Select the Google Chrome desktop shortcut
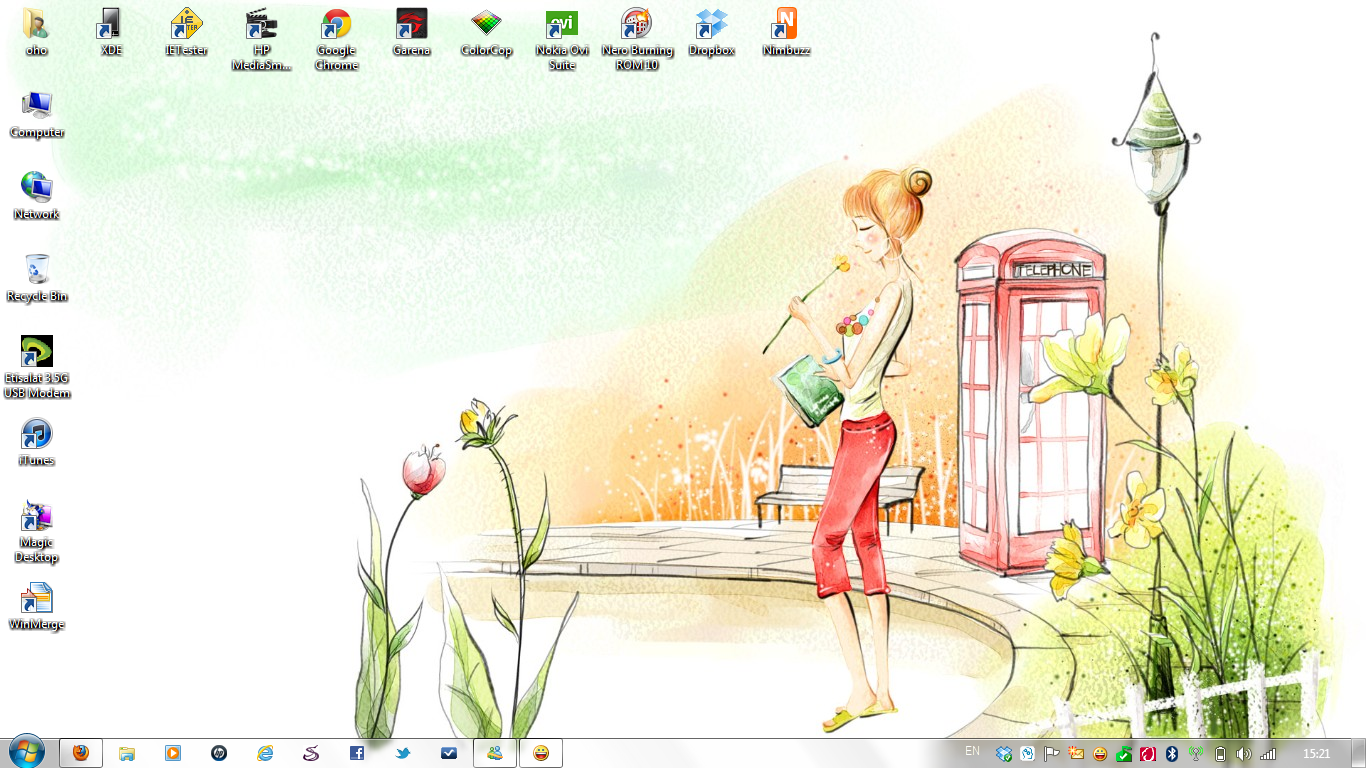Screen dimensions: 1366x768 [336, 26]
